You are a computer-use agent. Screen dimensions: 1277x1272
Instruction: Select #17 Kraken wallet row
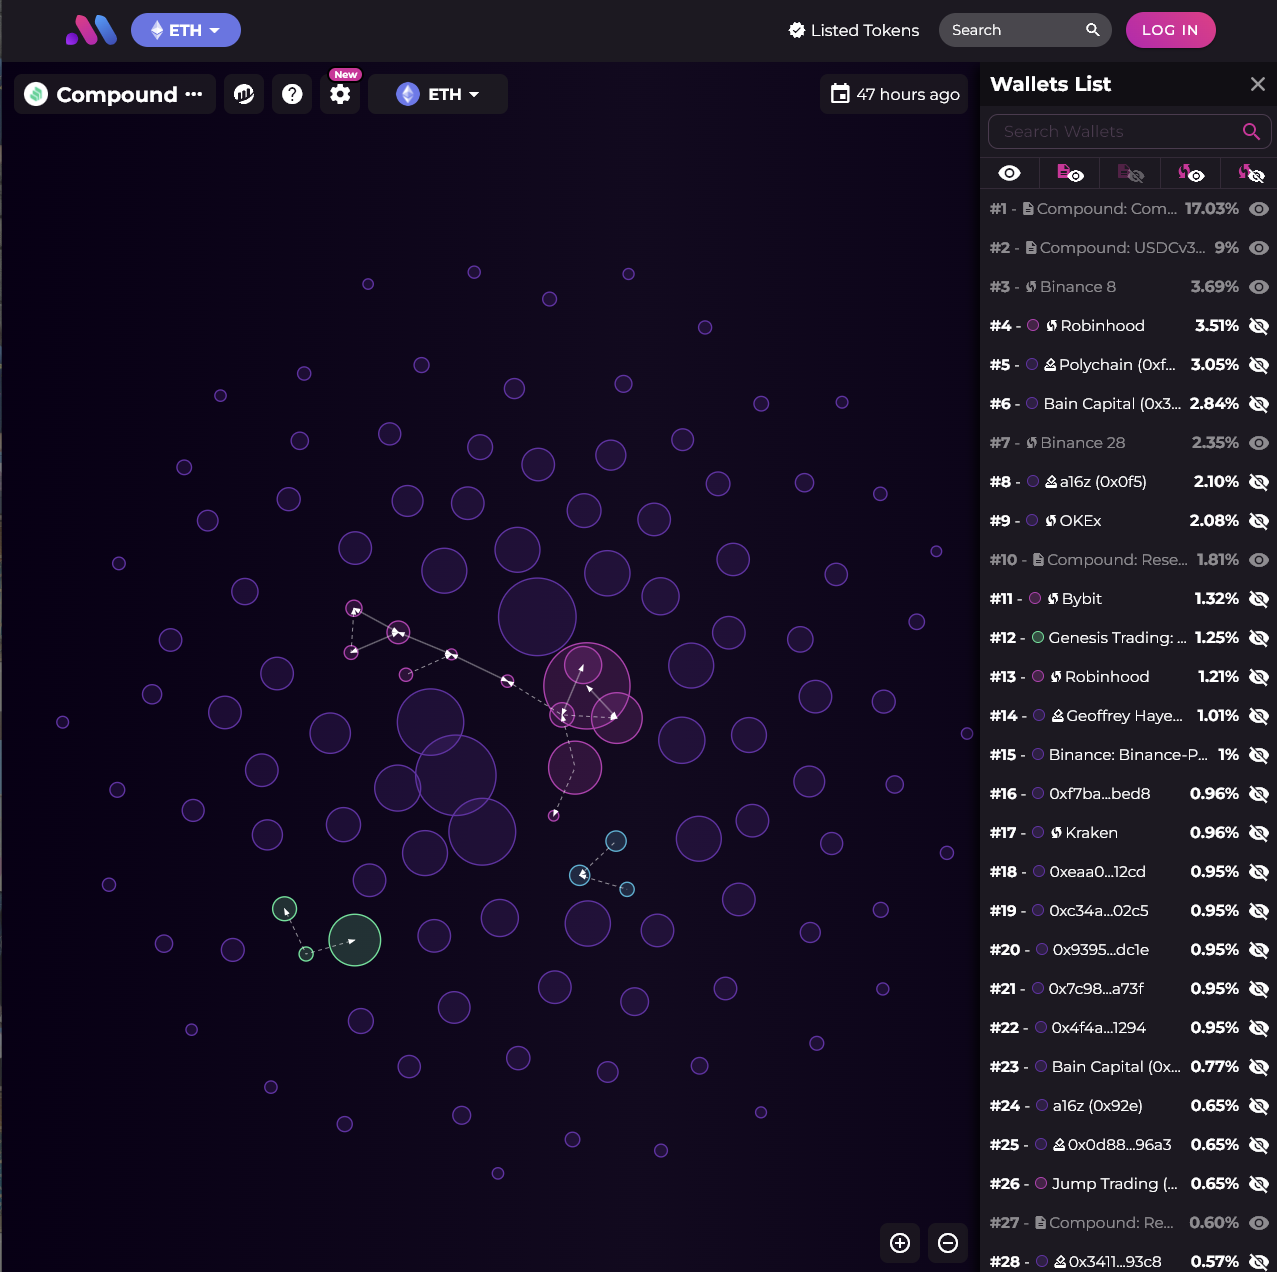(x=1129, y=833)
